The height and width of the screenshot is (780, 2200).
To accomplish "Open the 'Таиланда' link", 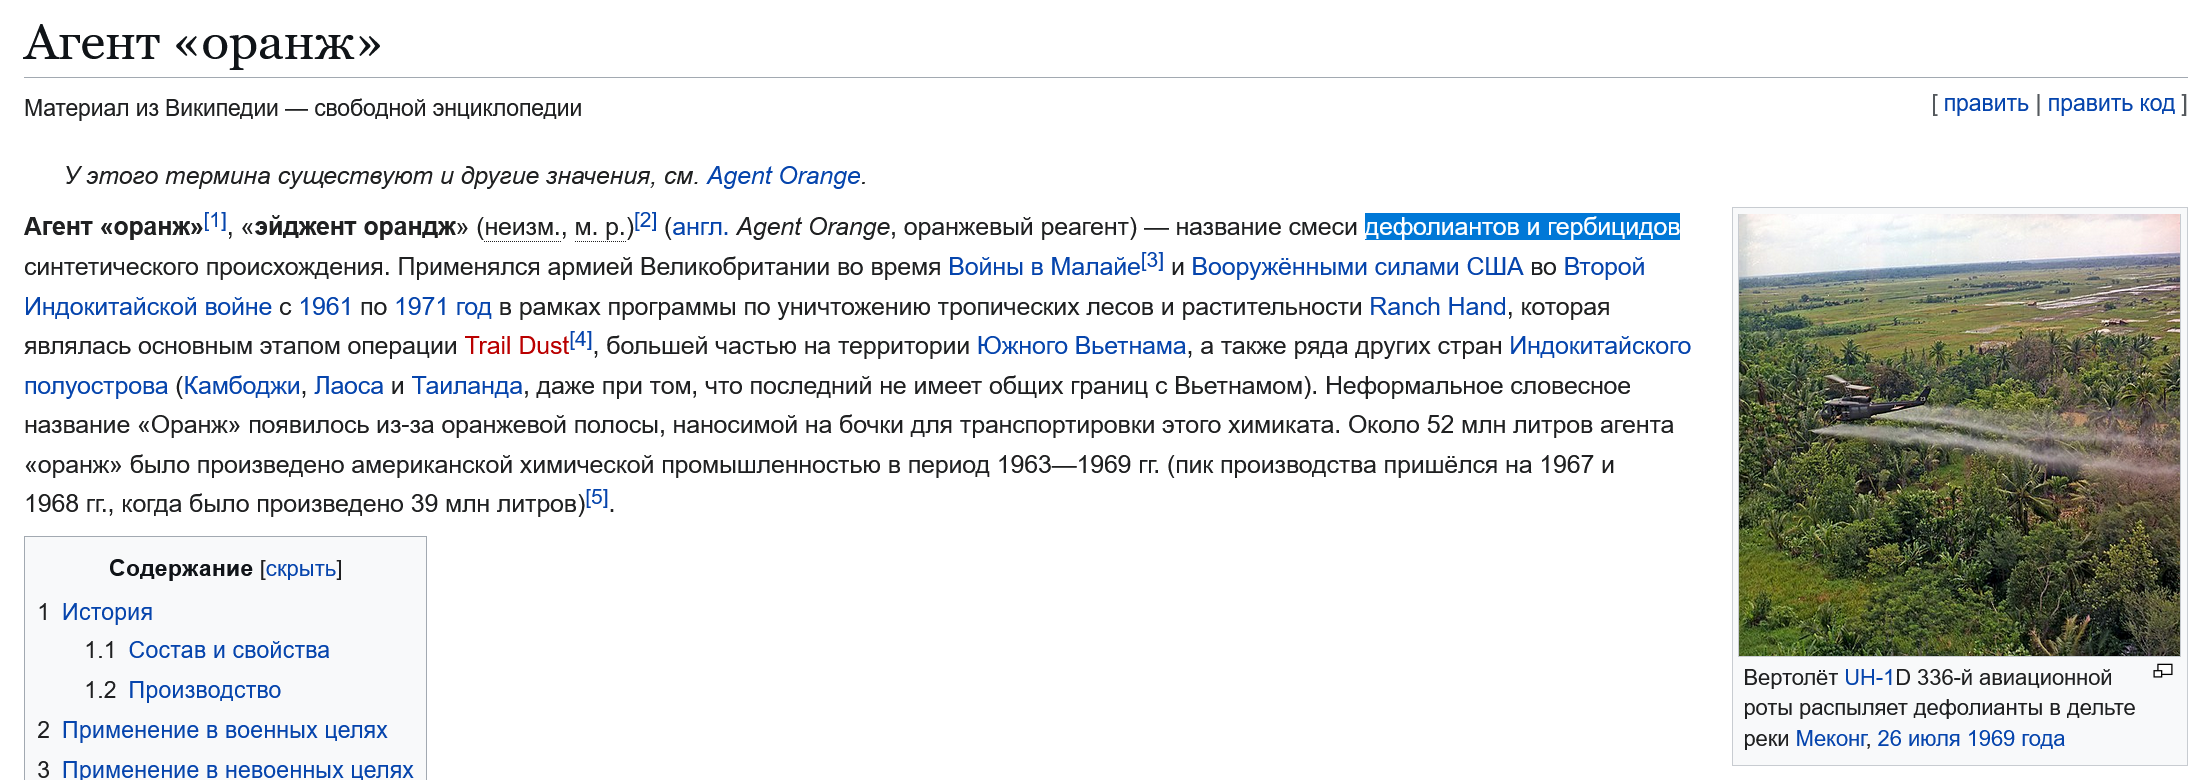I will pyautogui.click(x=467, y=386).
